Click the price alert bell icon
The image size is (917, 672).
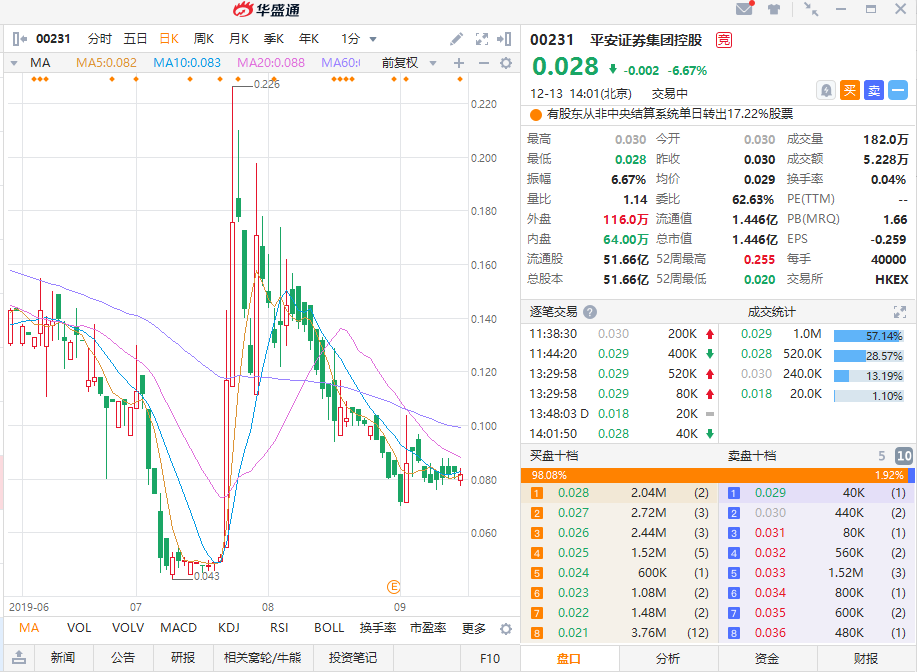pos(826,90)
